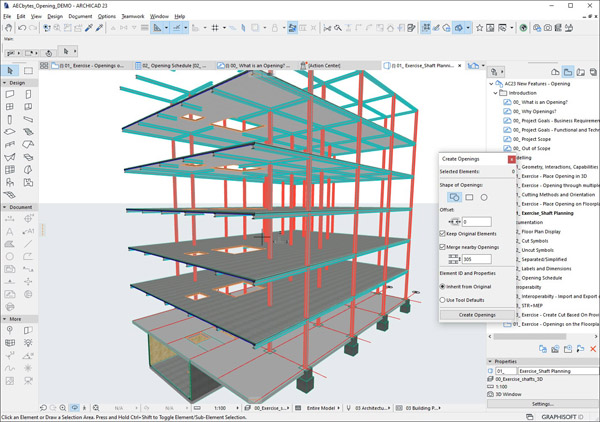Open Favorites with the star icon
The height and width of the screenshot is (422, 600).
pyautogui.click(x=479, y=28)
